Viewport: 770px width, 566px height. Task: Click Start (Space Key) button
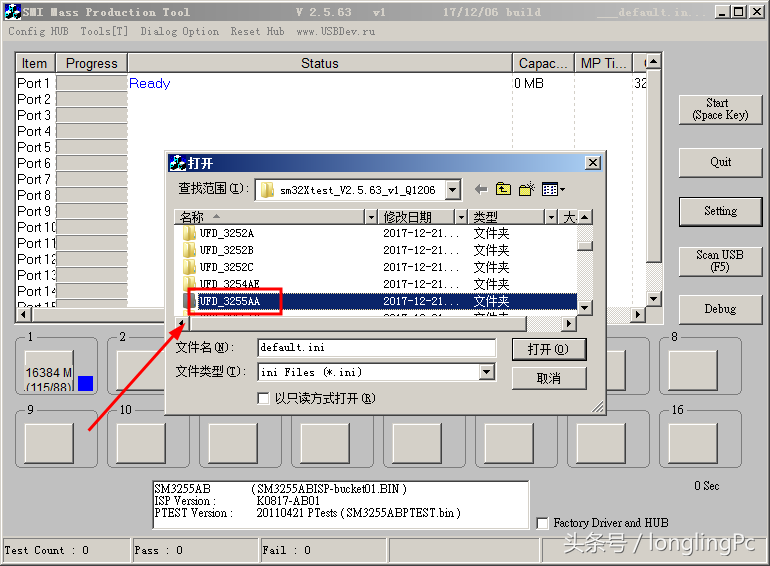coord(720,109)
